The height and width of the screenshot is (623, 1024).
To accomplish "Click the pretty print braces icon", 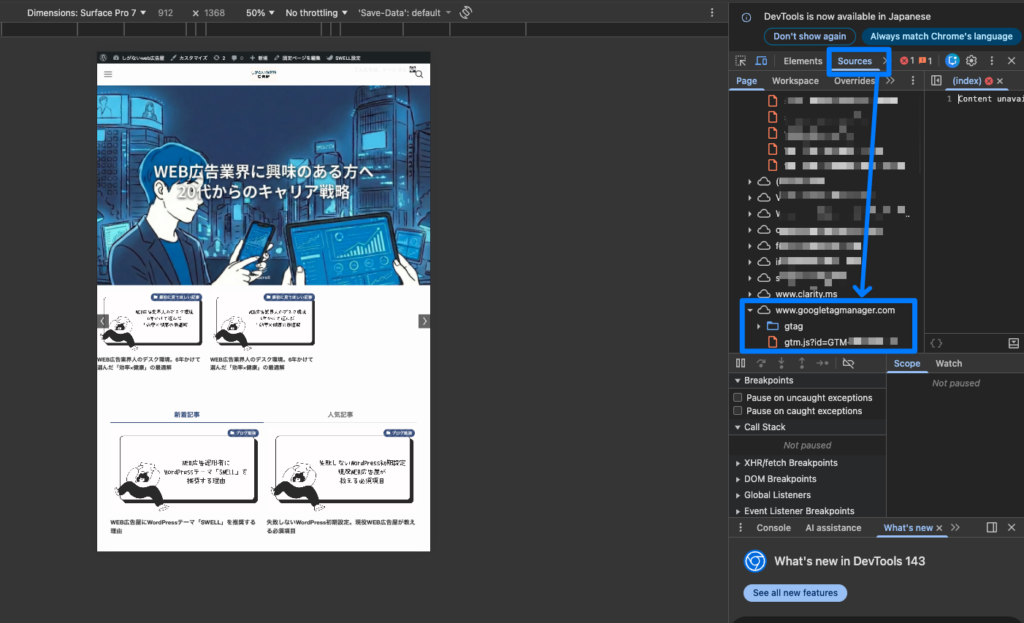I will [x=936, y=343].
